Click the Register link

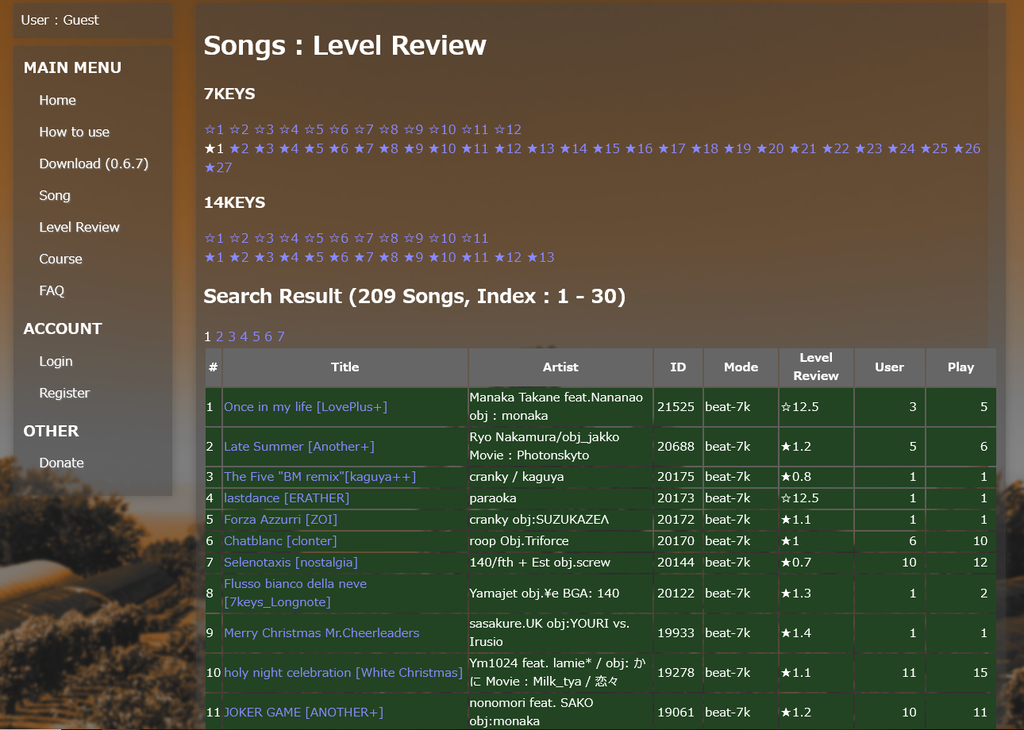(x=64, y=393)
